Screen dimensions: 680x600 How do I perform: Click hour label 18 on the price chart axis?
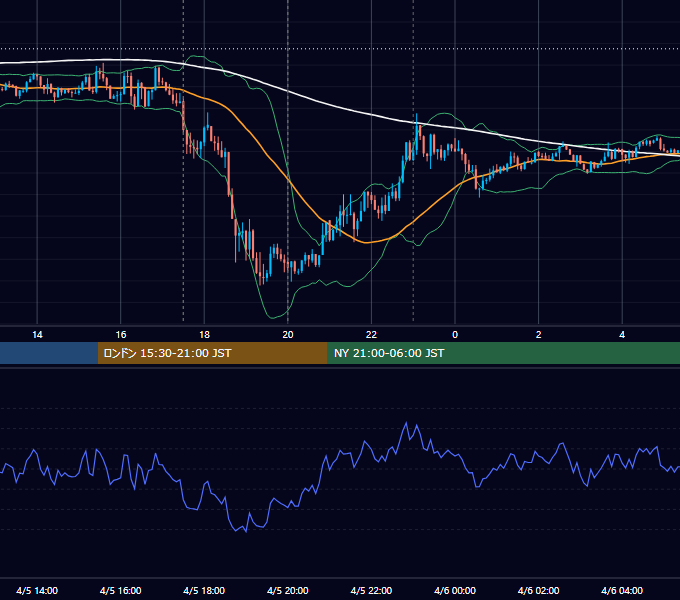(204, 335)
